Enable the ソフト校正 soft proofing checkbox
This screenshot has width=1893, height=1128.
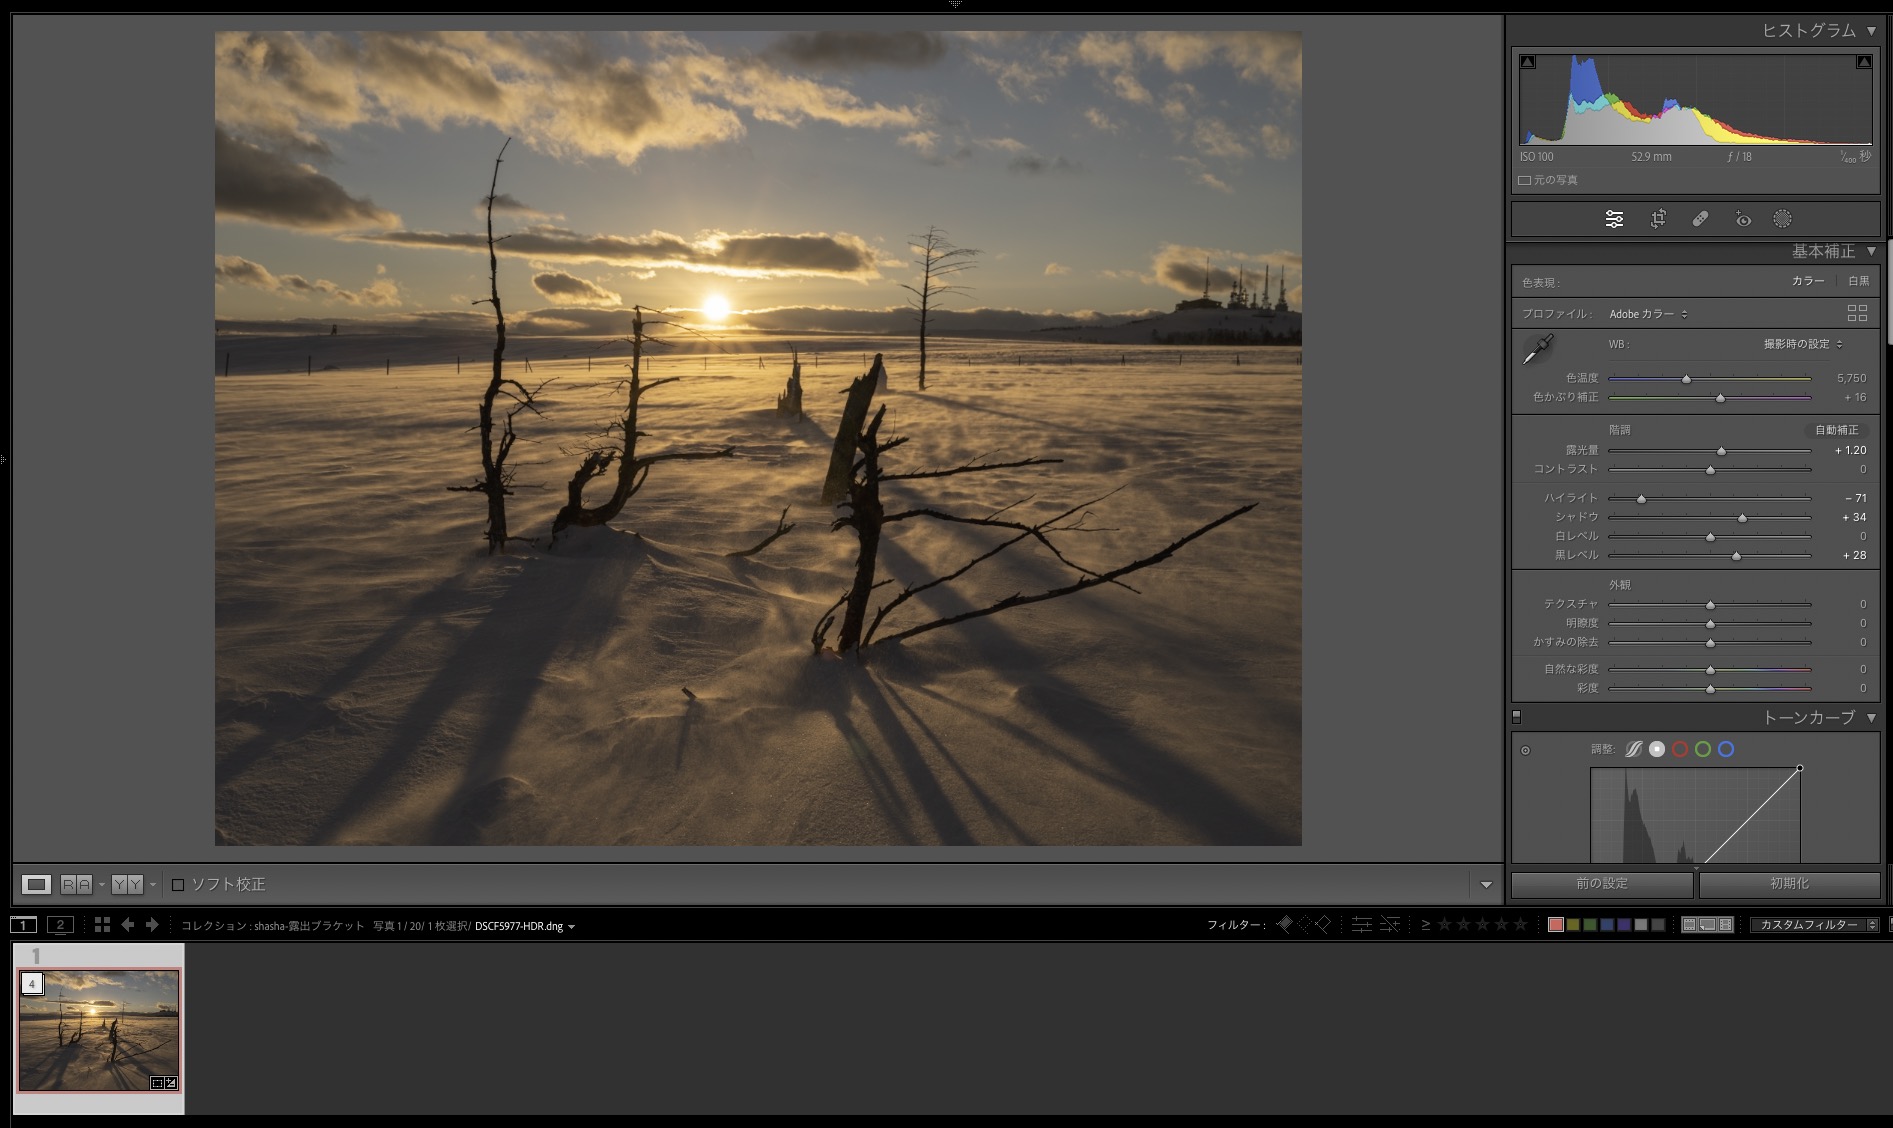pos(178,885)
